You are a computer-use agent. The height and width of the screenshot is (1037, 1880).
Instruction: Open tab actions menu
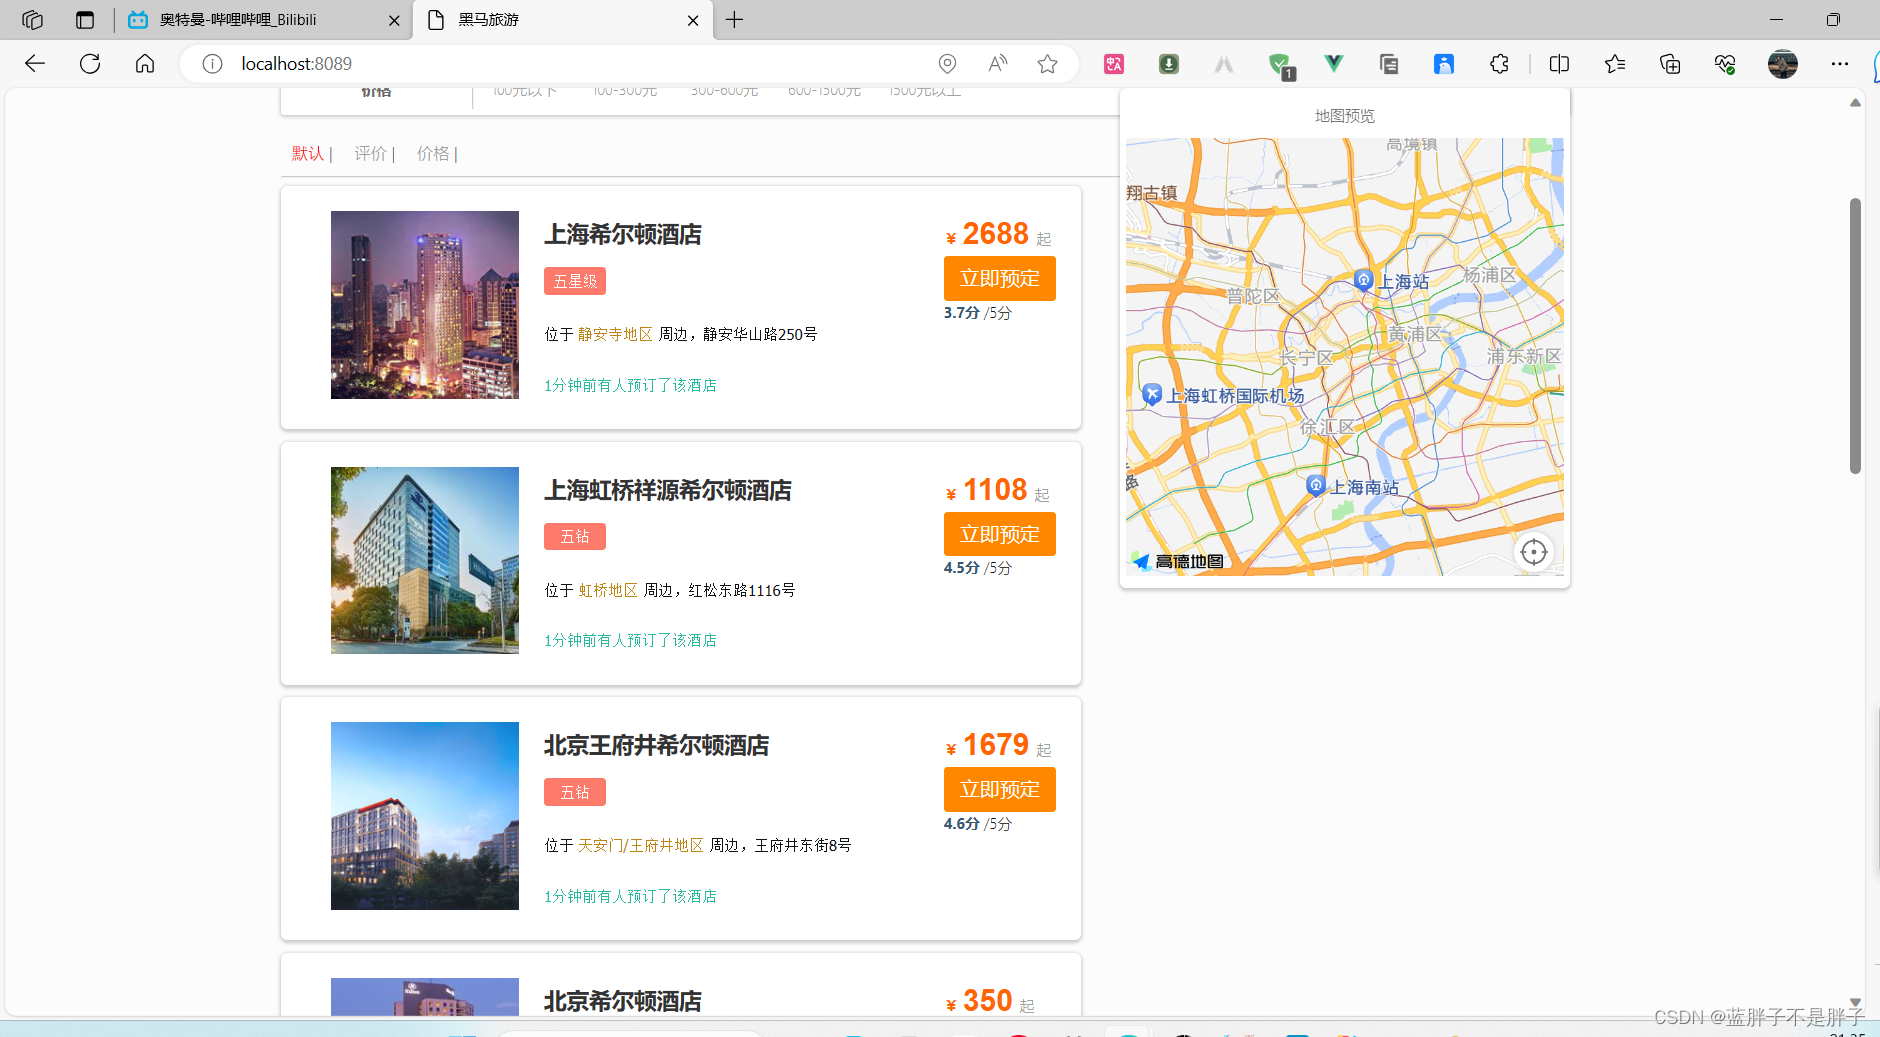tap(85, 20)
